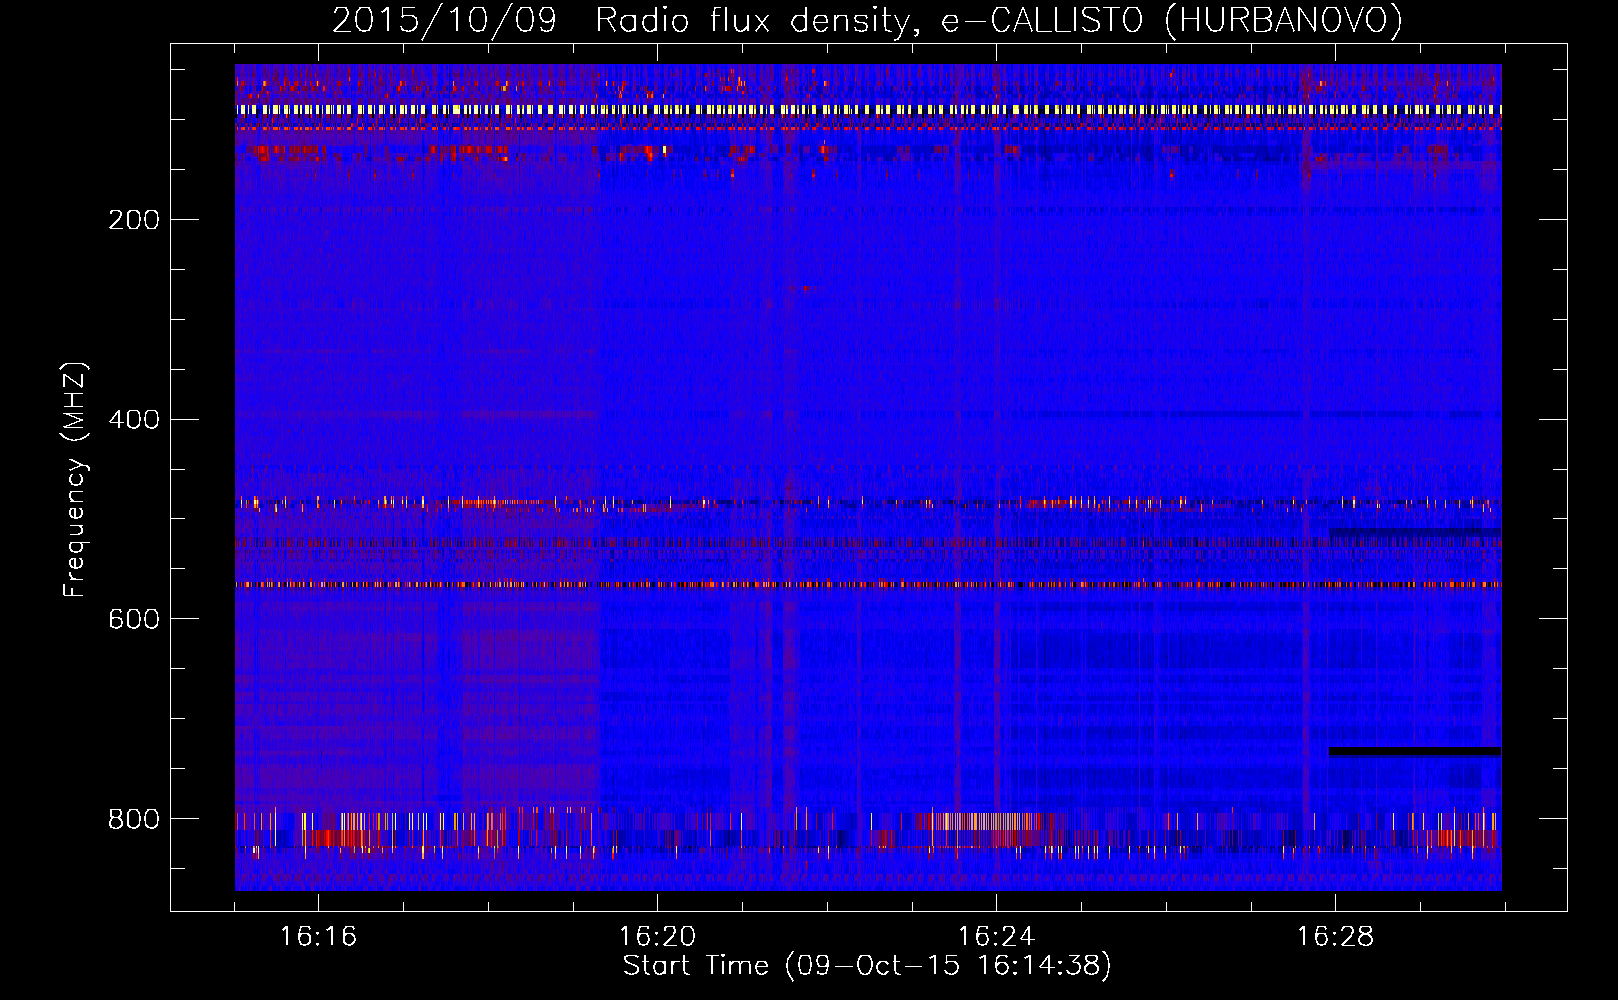
Task: Click the 600 frequency tick label
Action: coord(134,620)
